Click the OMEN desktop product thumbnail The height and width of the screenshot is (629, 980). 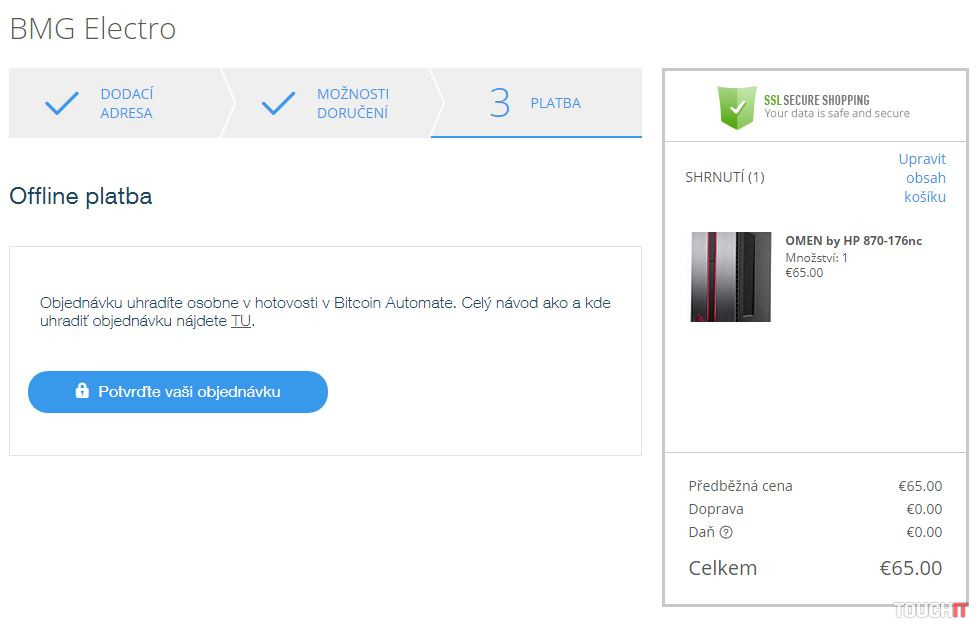(x=730, y=277)
